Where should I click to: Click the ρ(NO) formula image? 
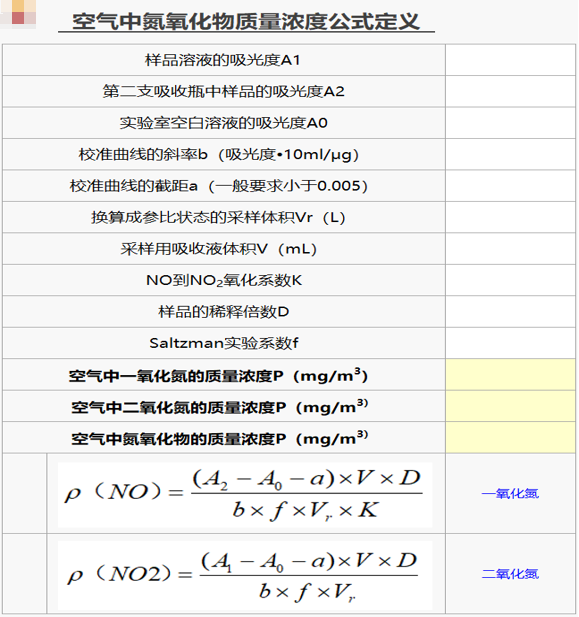pyautogui.click(x=245, y=495)
